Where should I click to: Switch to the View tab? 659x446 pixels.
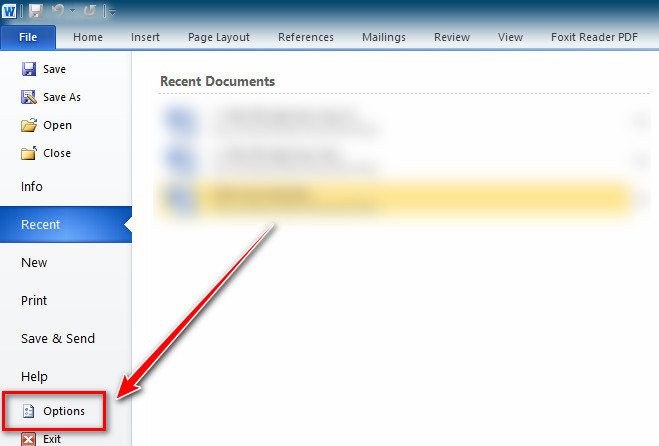click(x=511, y=37)
